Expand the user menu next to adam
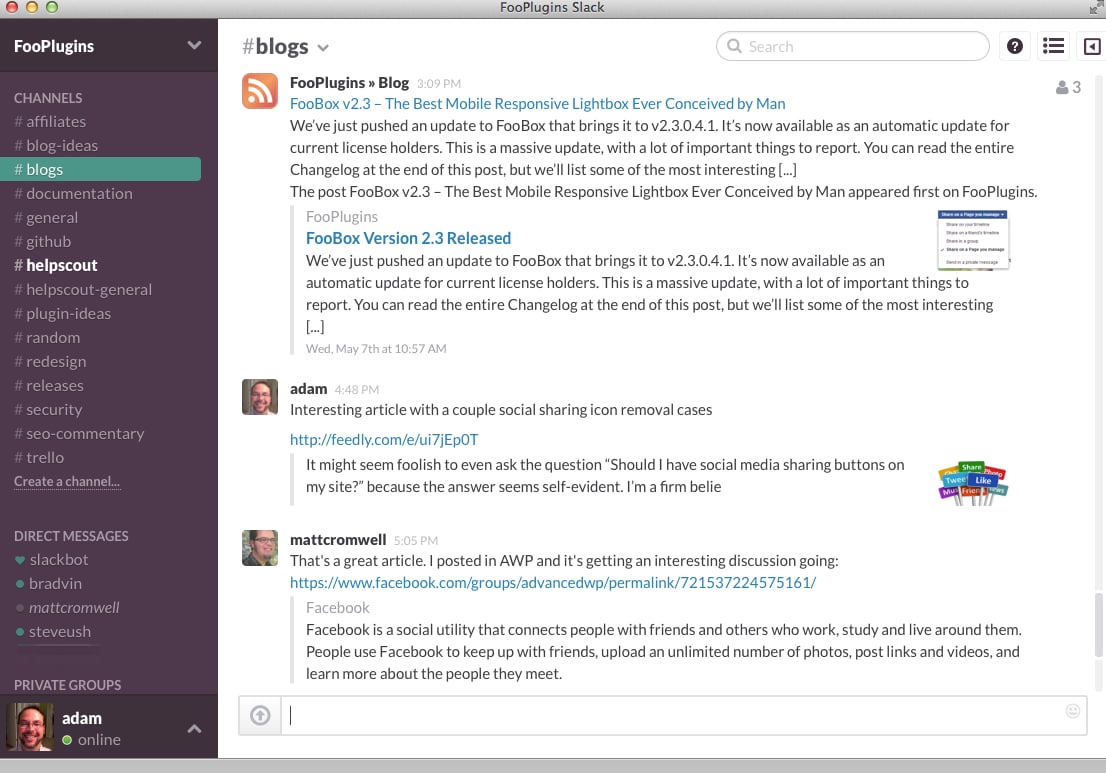Screen dimensions: 1106x773 pos(194,729)
